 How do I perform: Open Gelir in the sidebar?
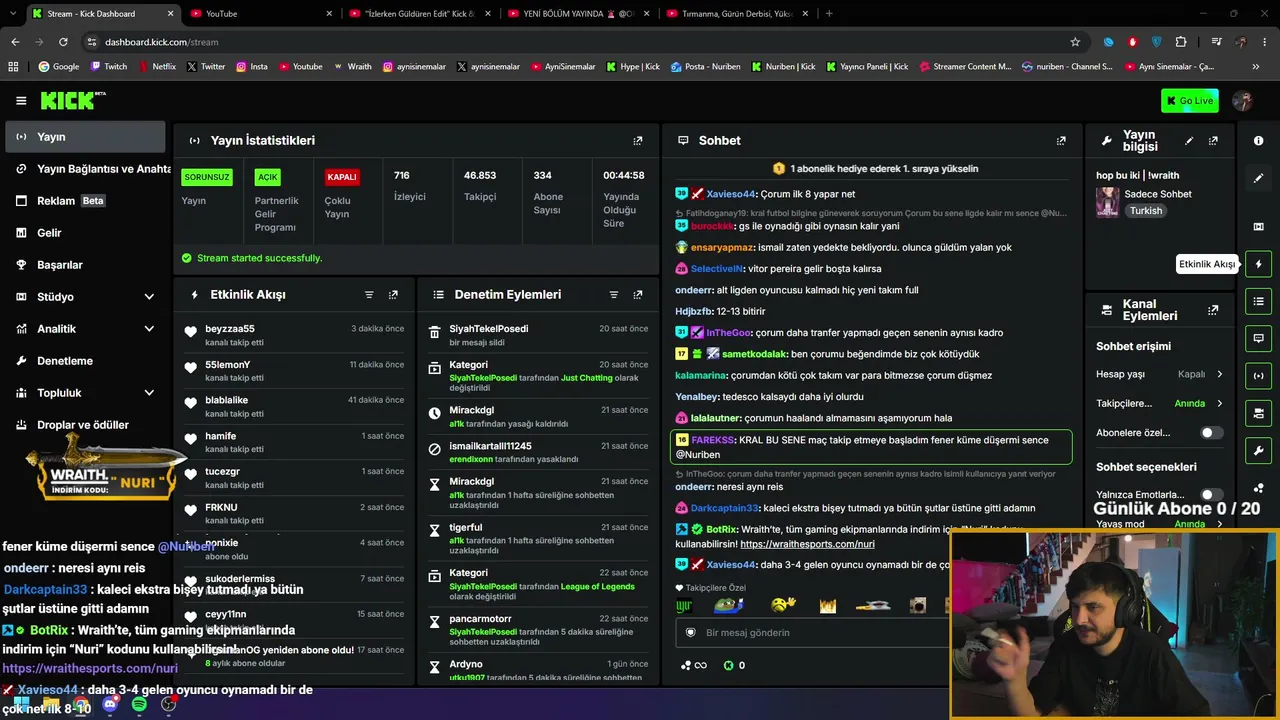[85, 233]
